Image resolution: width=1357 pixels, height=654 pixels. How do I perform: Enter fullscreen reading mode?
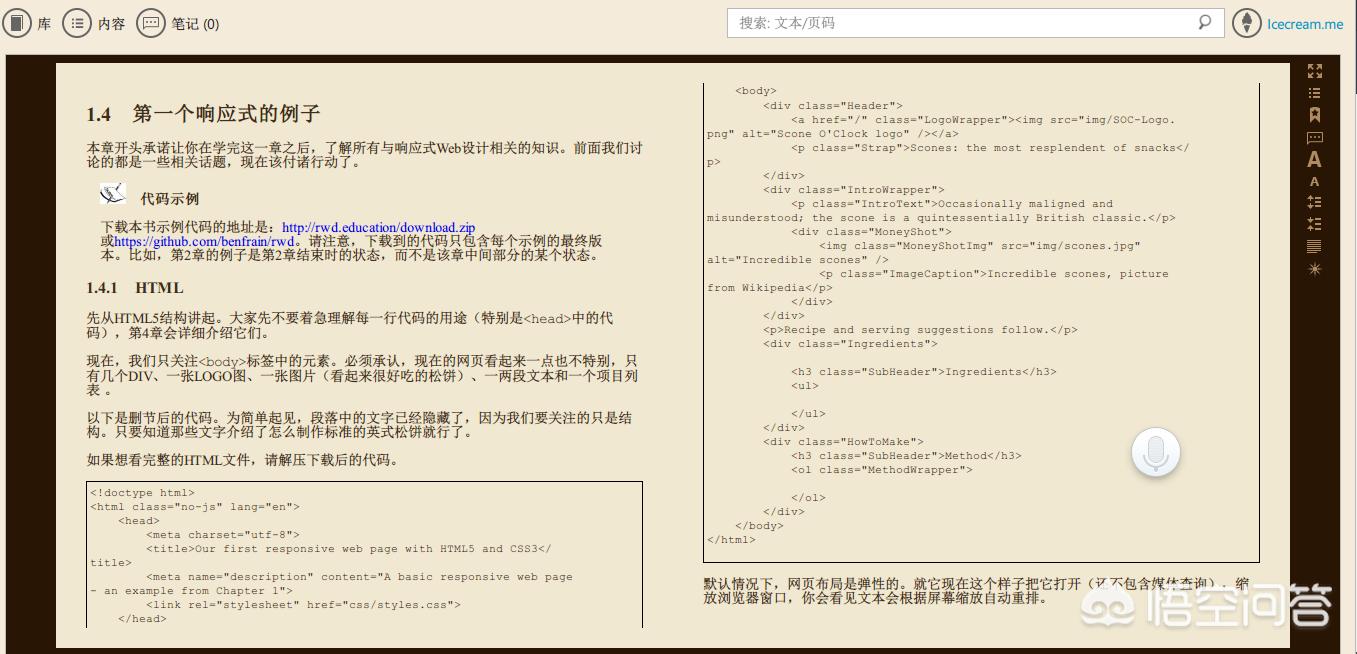click(1315, 70)
